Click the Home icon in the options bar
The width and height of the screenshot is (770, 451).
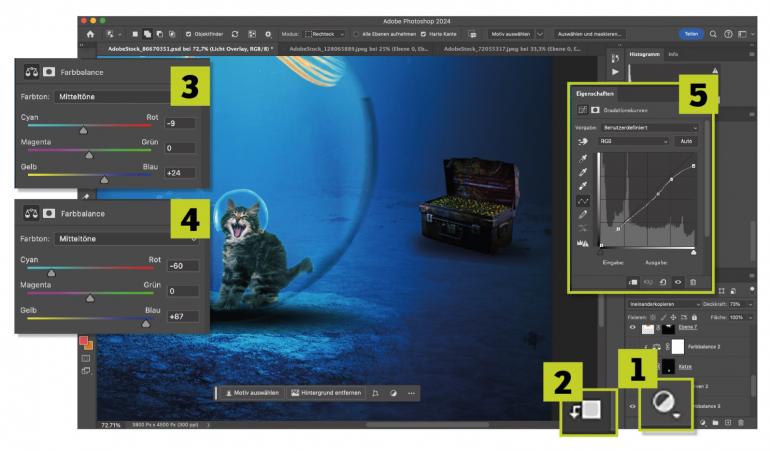(90, 34)
